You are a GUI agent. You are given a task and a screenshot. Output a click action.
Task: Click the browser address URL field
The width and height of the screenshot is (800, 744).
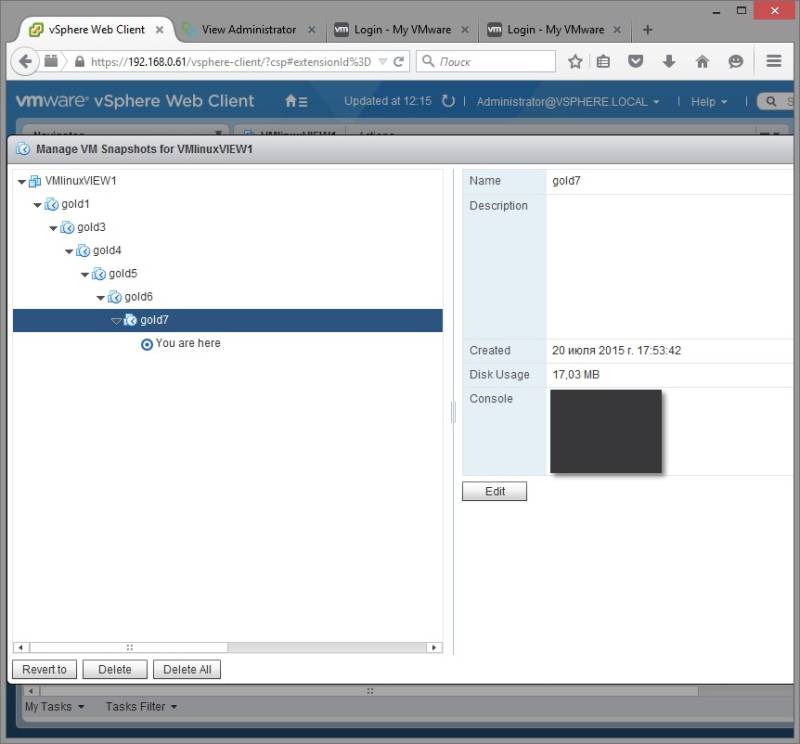point(231,62)
